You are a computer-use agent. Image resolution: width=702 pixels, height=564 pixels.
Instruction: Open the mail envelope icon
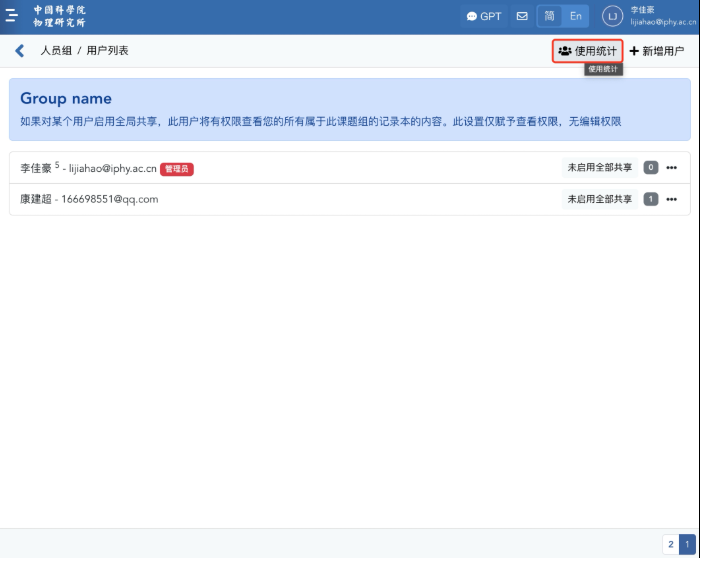[522, 16]
